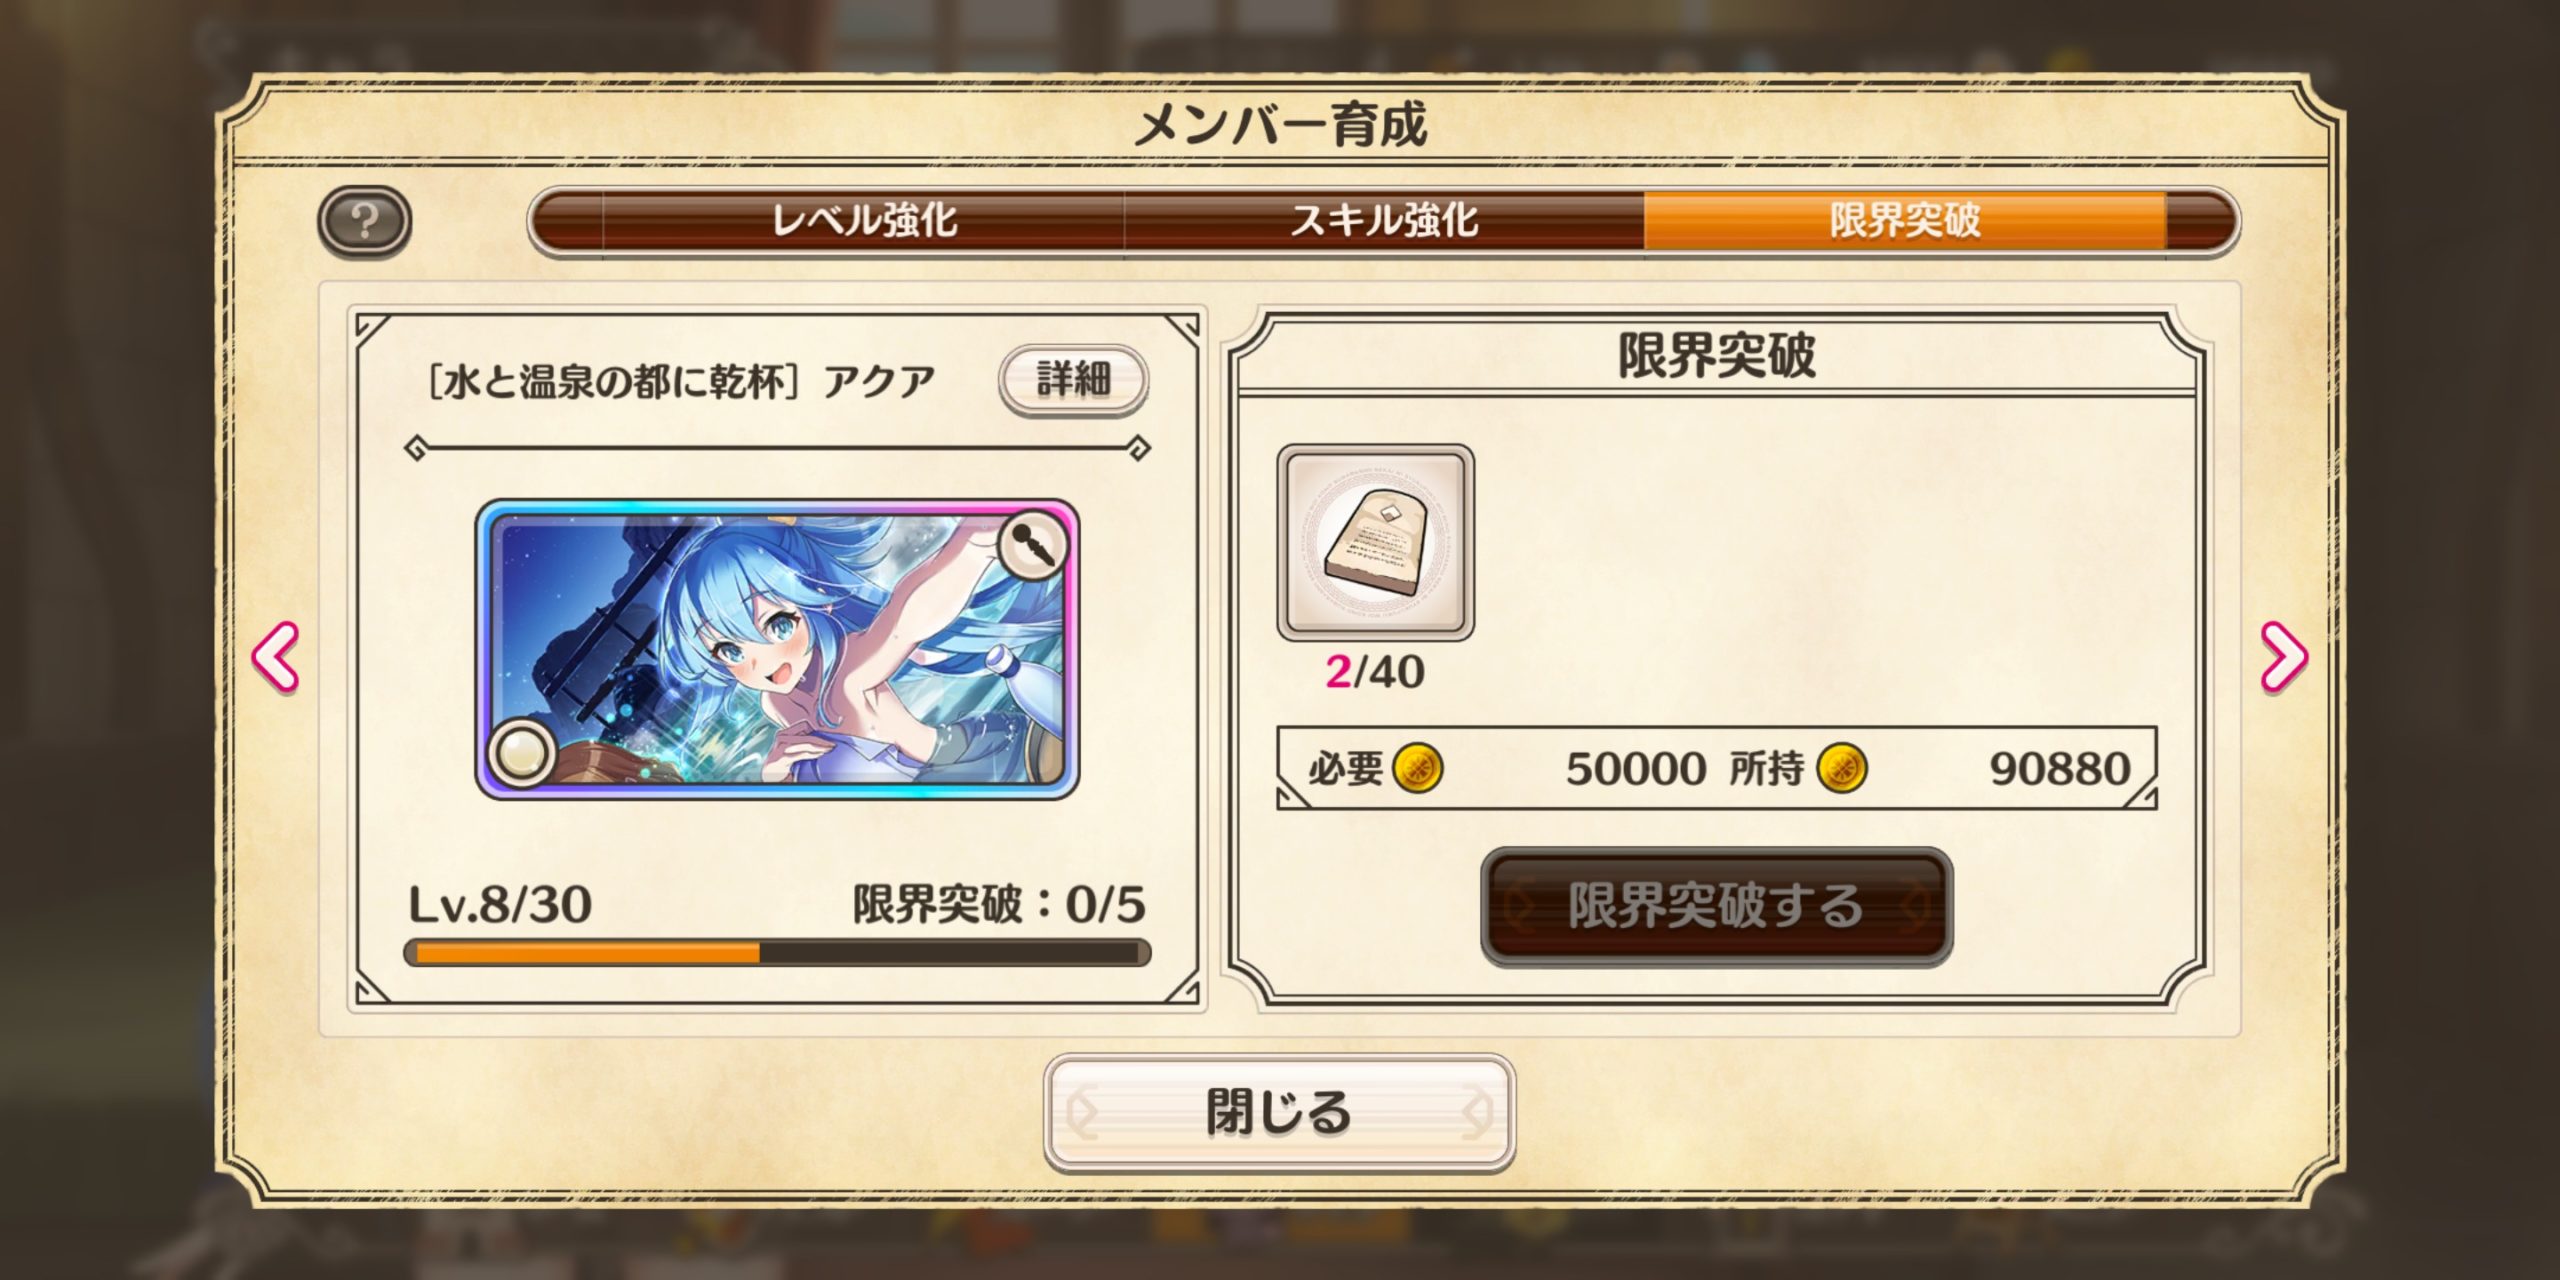Click the Aqua character card illustration
The width and height of the screenshot is (2560, 1280).
click(x=777, y=650)
